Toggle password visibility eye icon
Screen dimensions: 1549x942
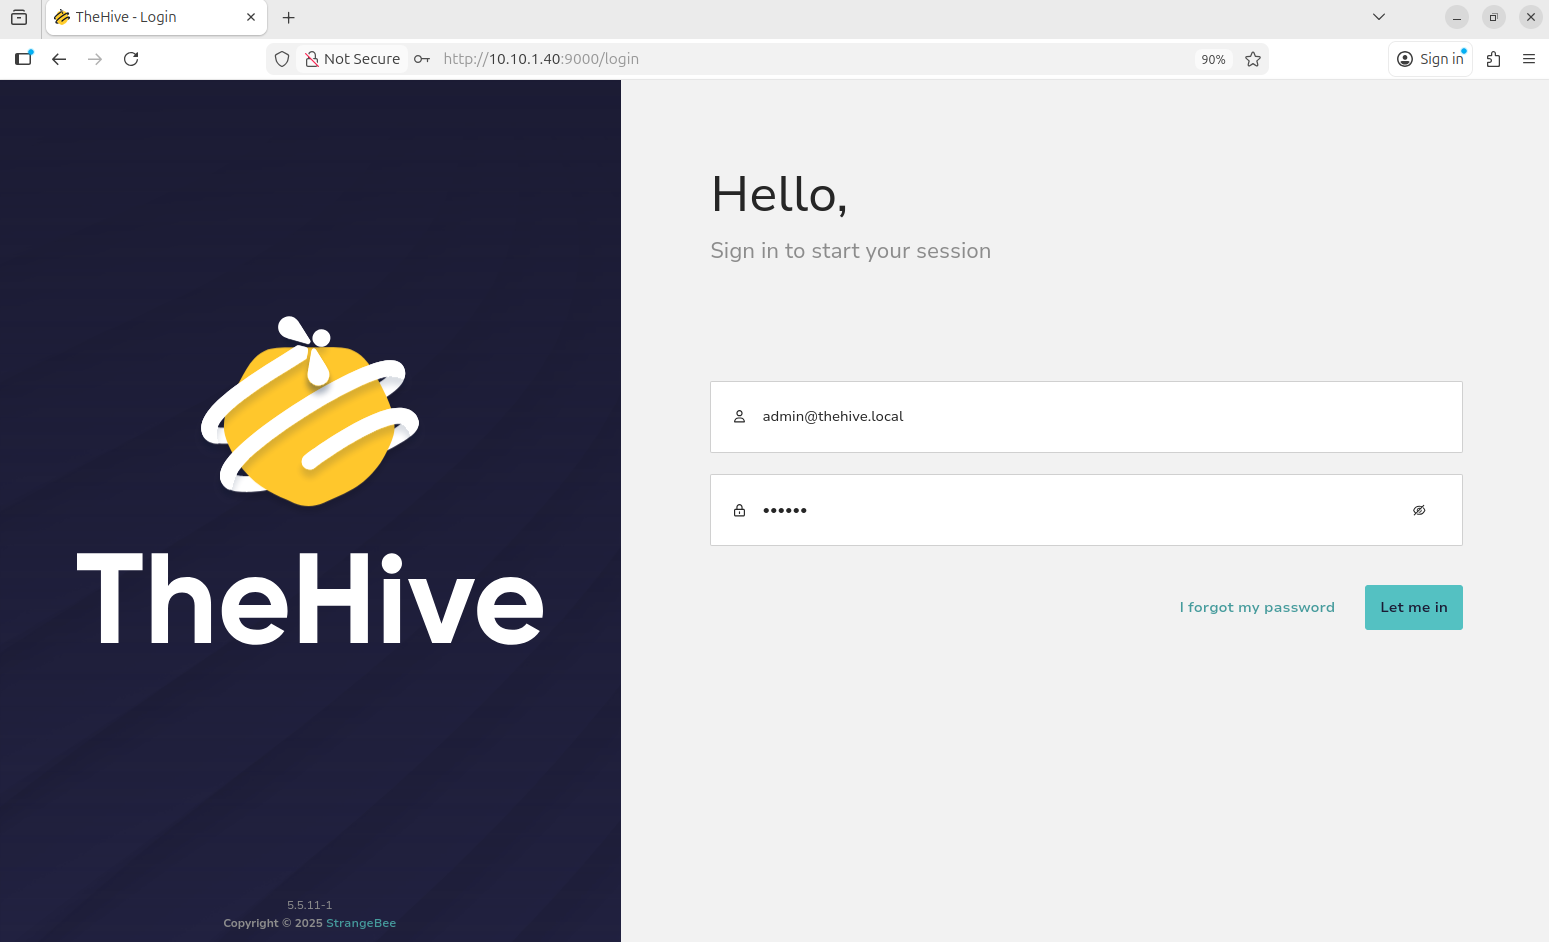click(x=1418, y=510)
